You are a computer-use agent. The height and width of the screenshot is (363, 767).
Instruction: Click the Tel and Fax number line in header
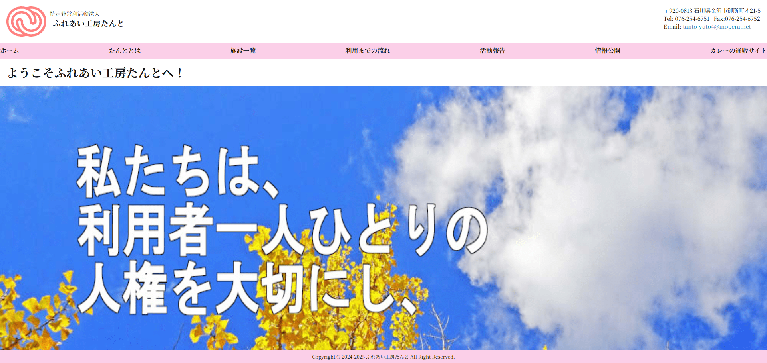click(x=712, y=19)
